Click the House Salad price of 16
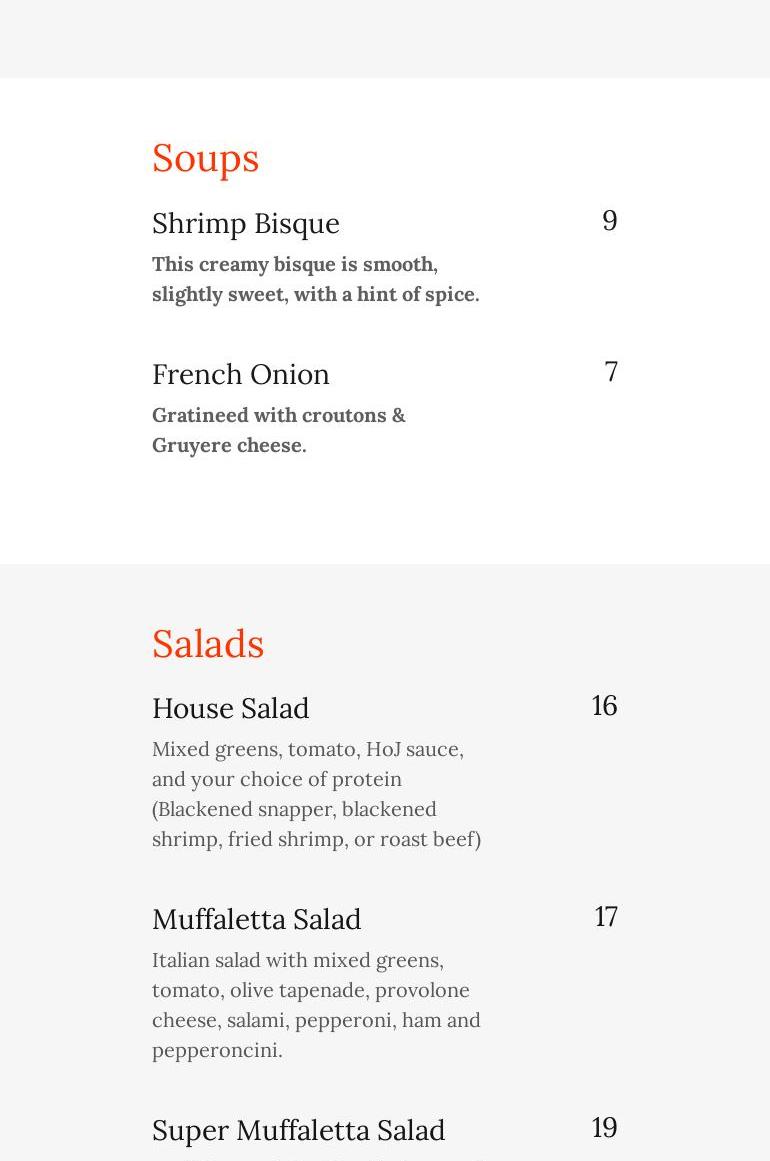The height and width of the screenshot is (1161, 770). pyautogui.click(x=604, y=706)
